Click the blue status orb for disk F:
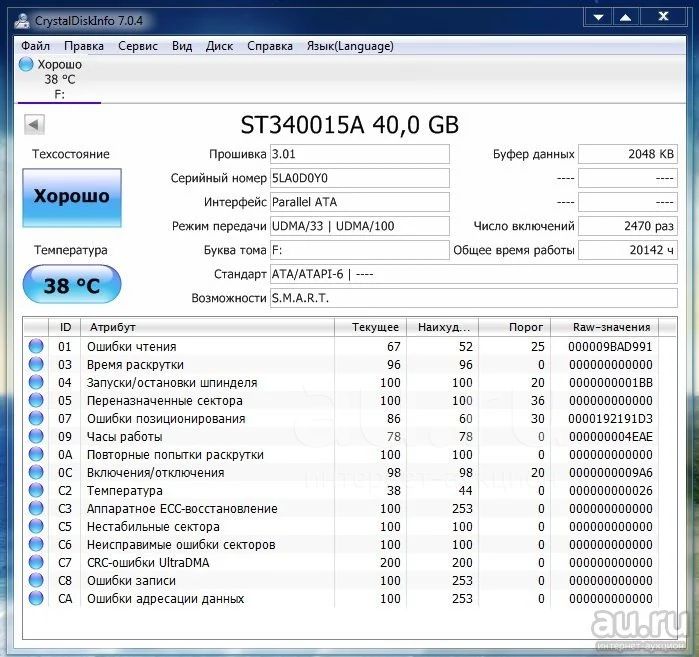 pos(26,63)
